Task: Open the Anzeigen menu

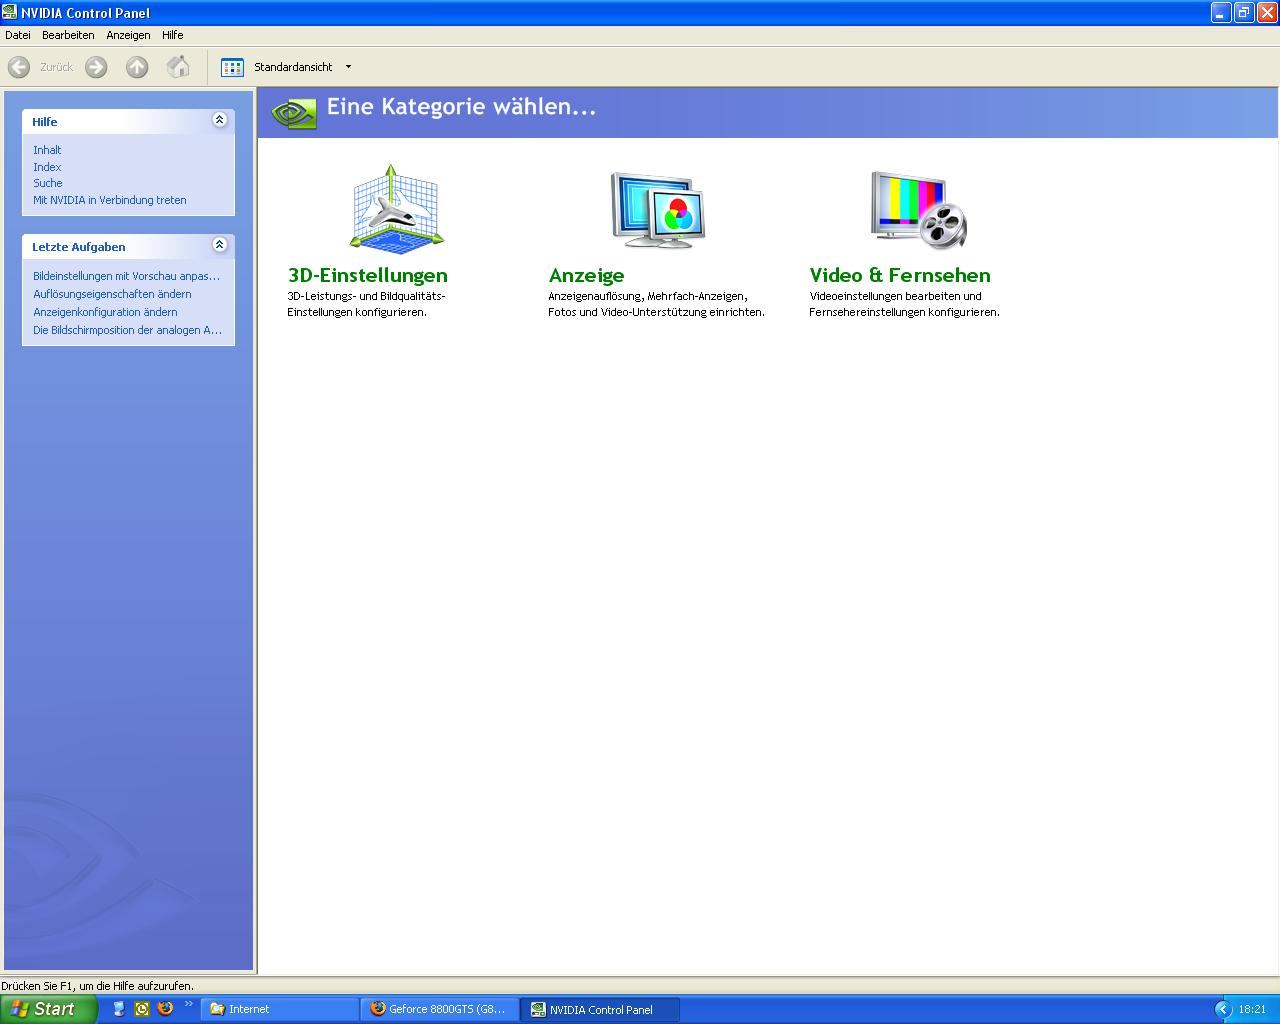Action: pos(128,35)
